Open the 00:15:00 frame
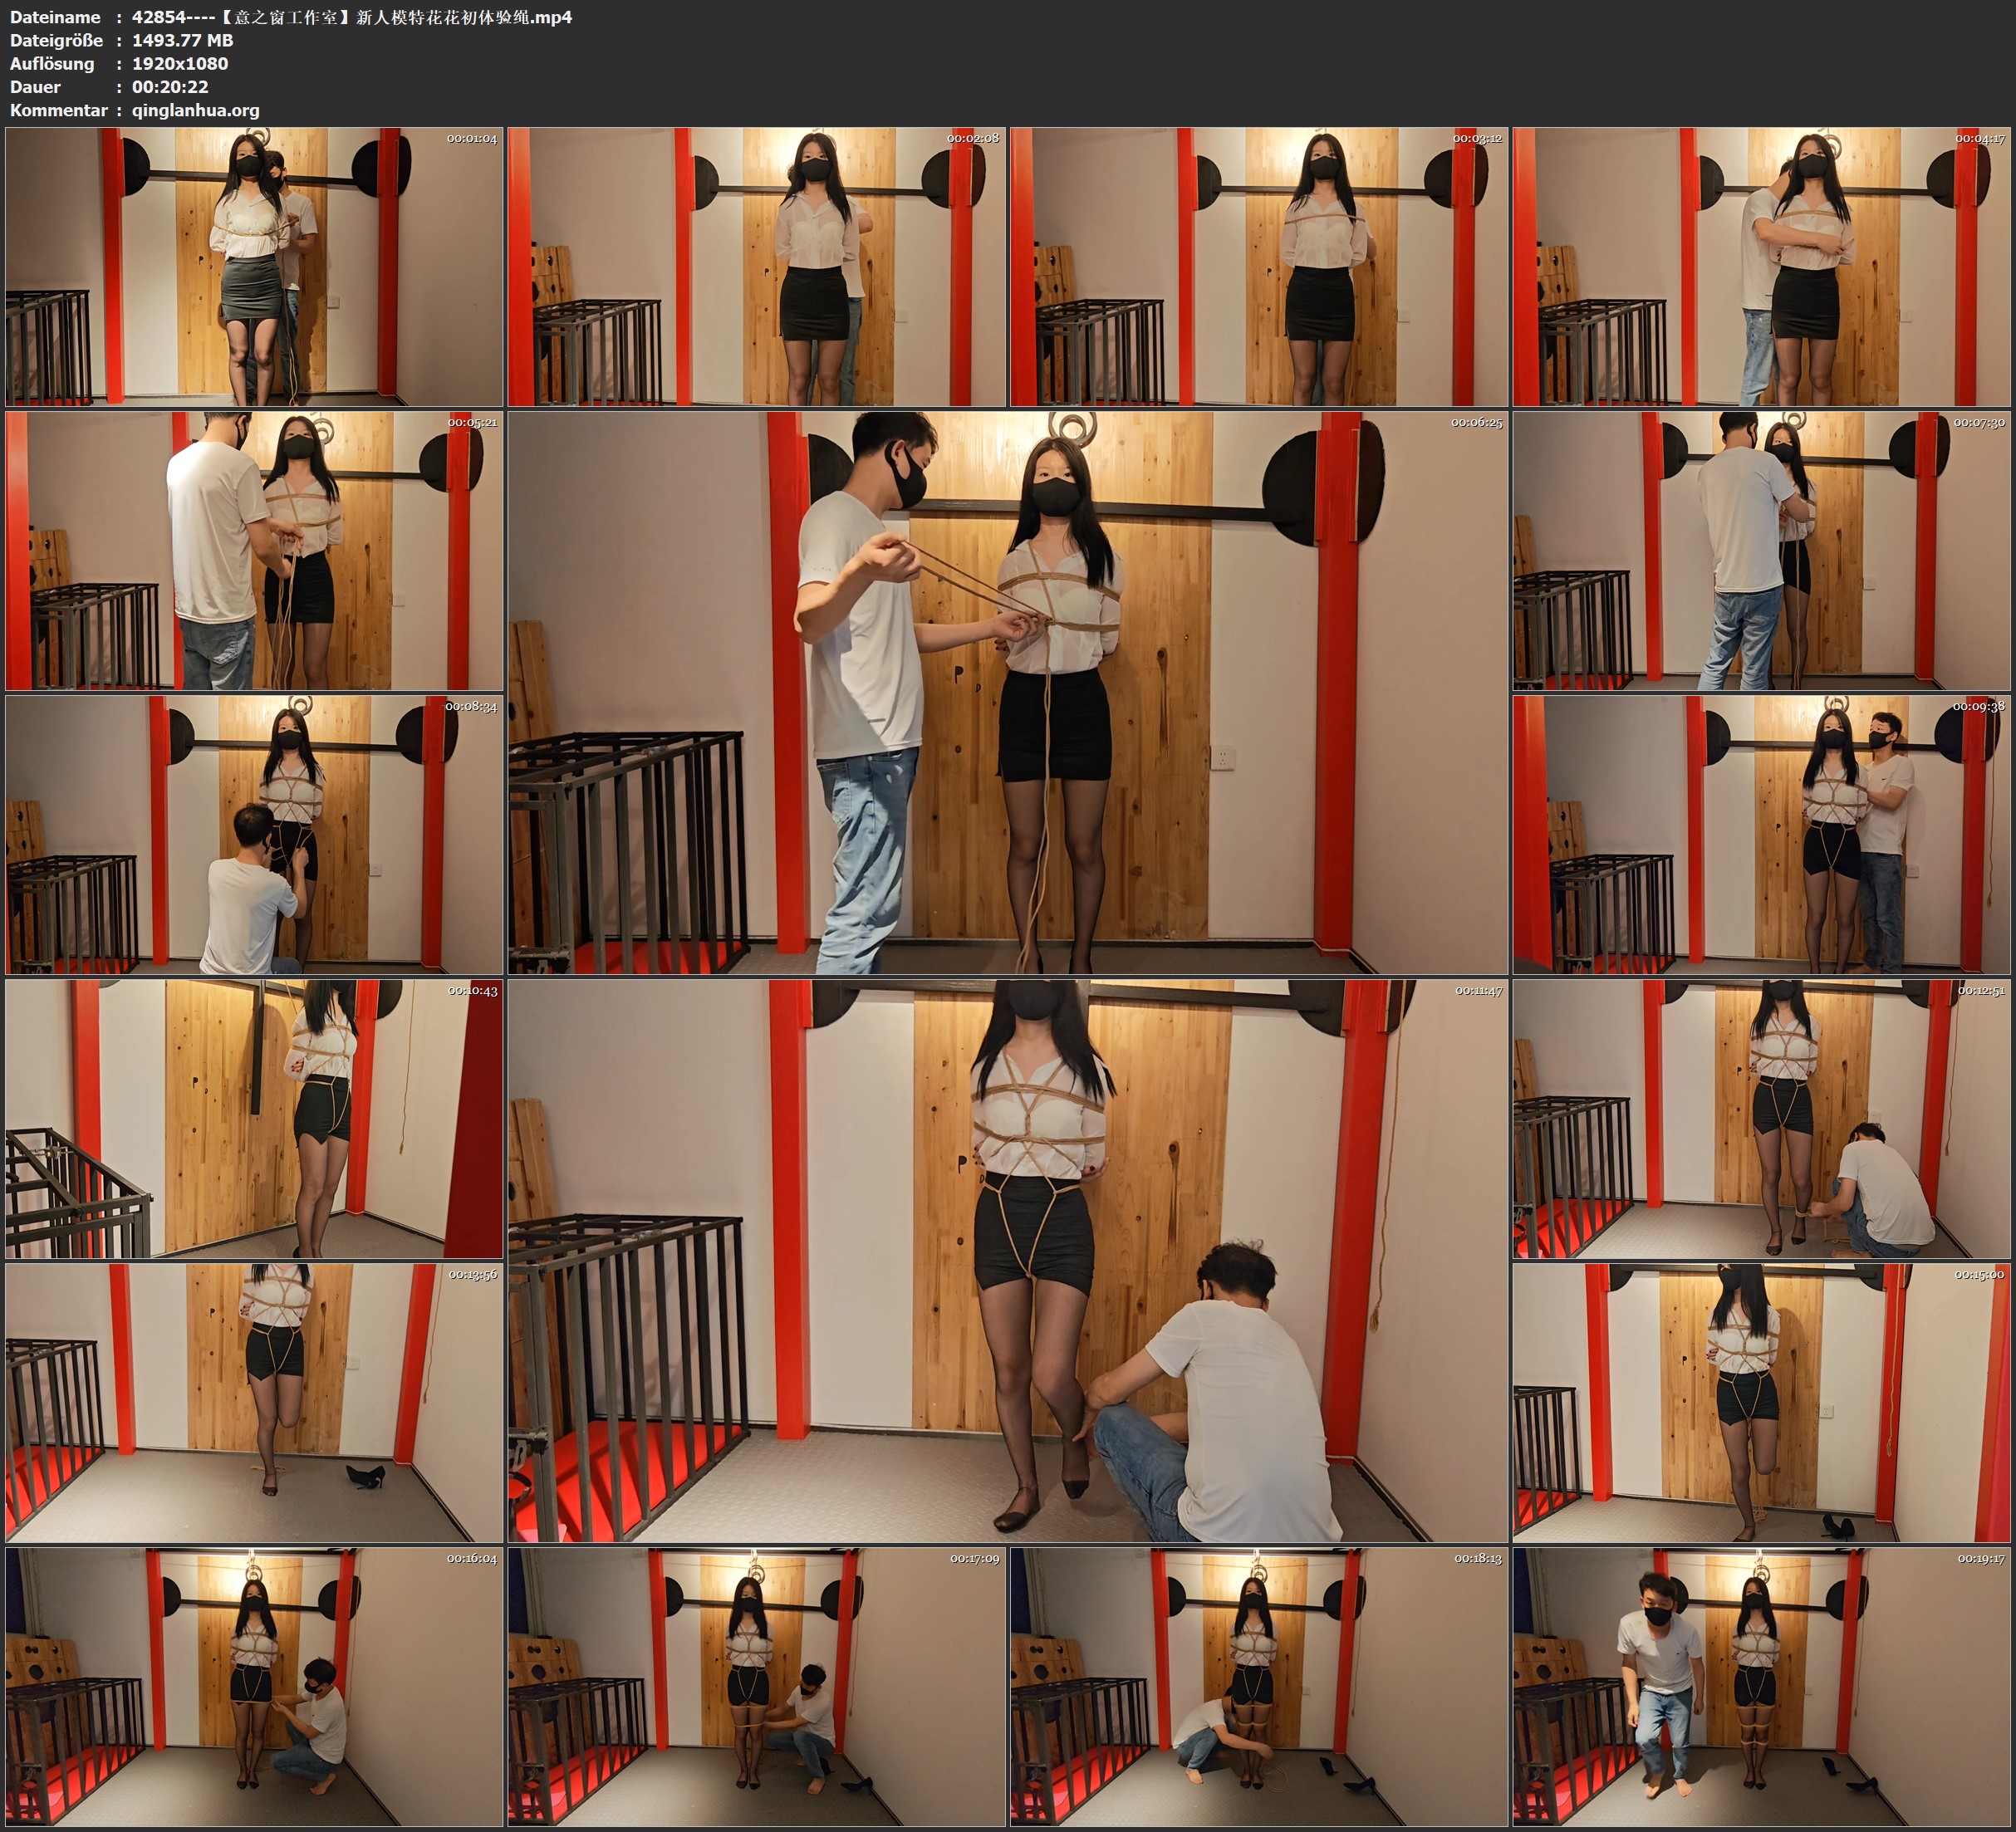 (x=1761, y=1402)
